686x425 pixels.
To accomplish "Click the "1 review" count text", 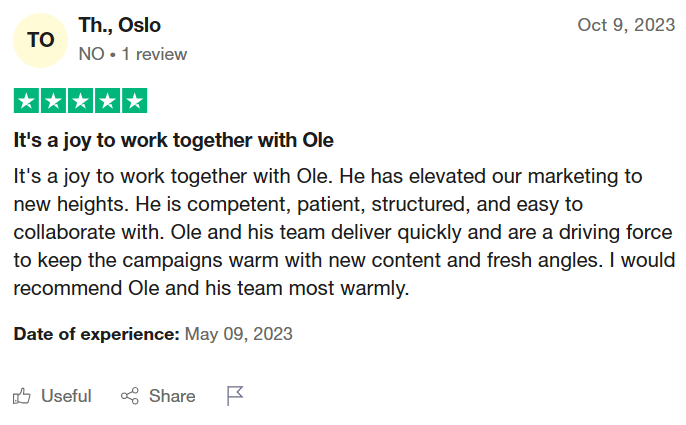I will [154, 54].
